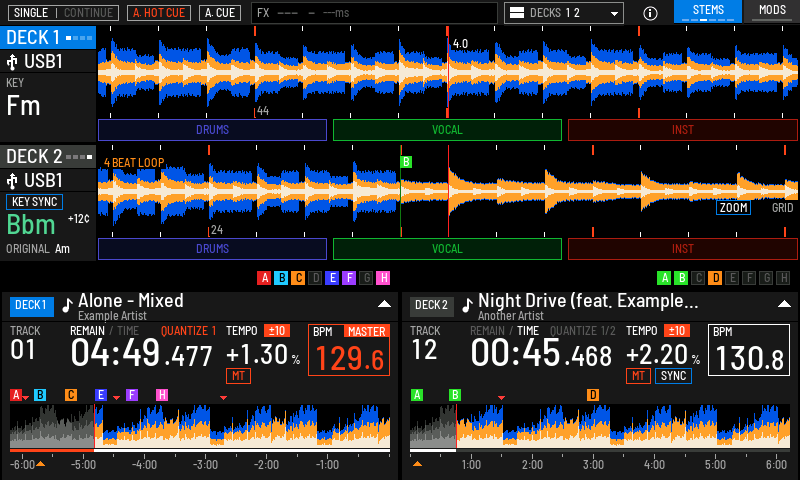Select DECK1 label in track panel
Image resolution: width=800 pixels, height=480 pixels.
(x=31, y=306)
